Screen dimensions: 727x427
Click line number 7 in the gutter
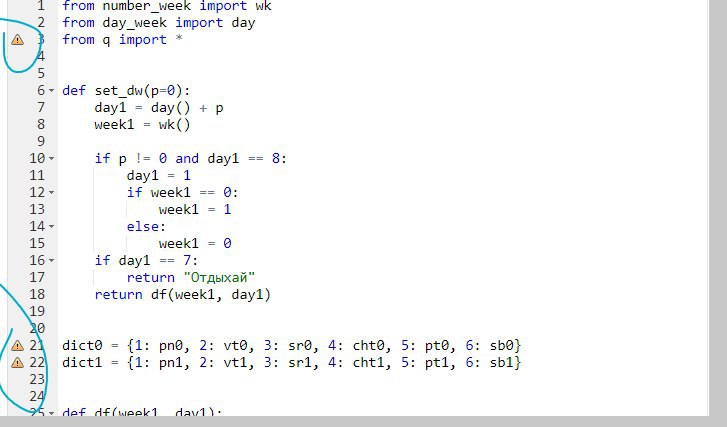41,108
